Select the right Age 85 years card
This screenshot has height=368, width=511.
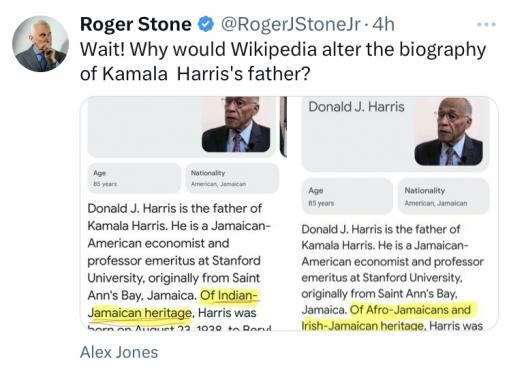tap(347, 196)
